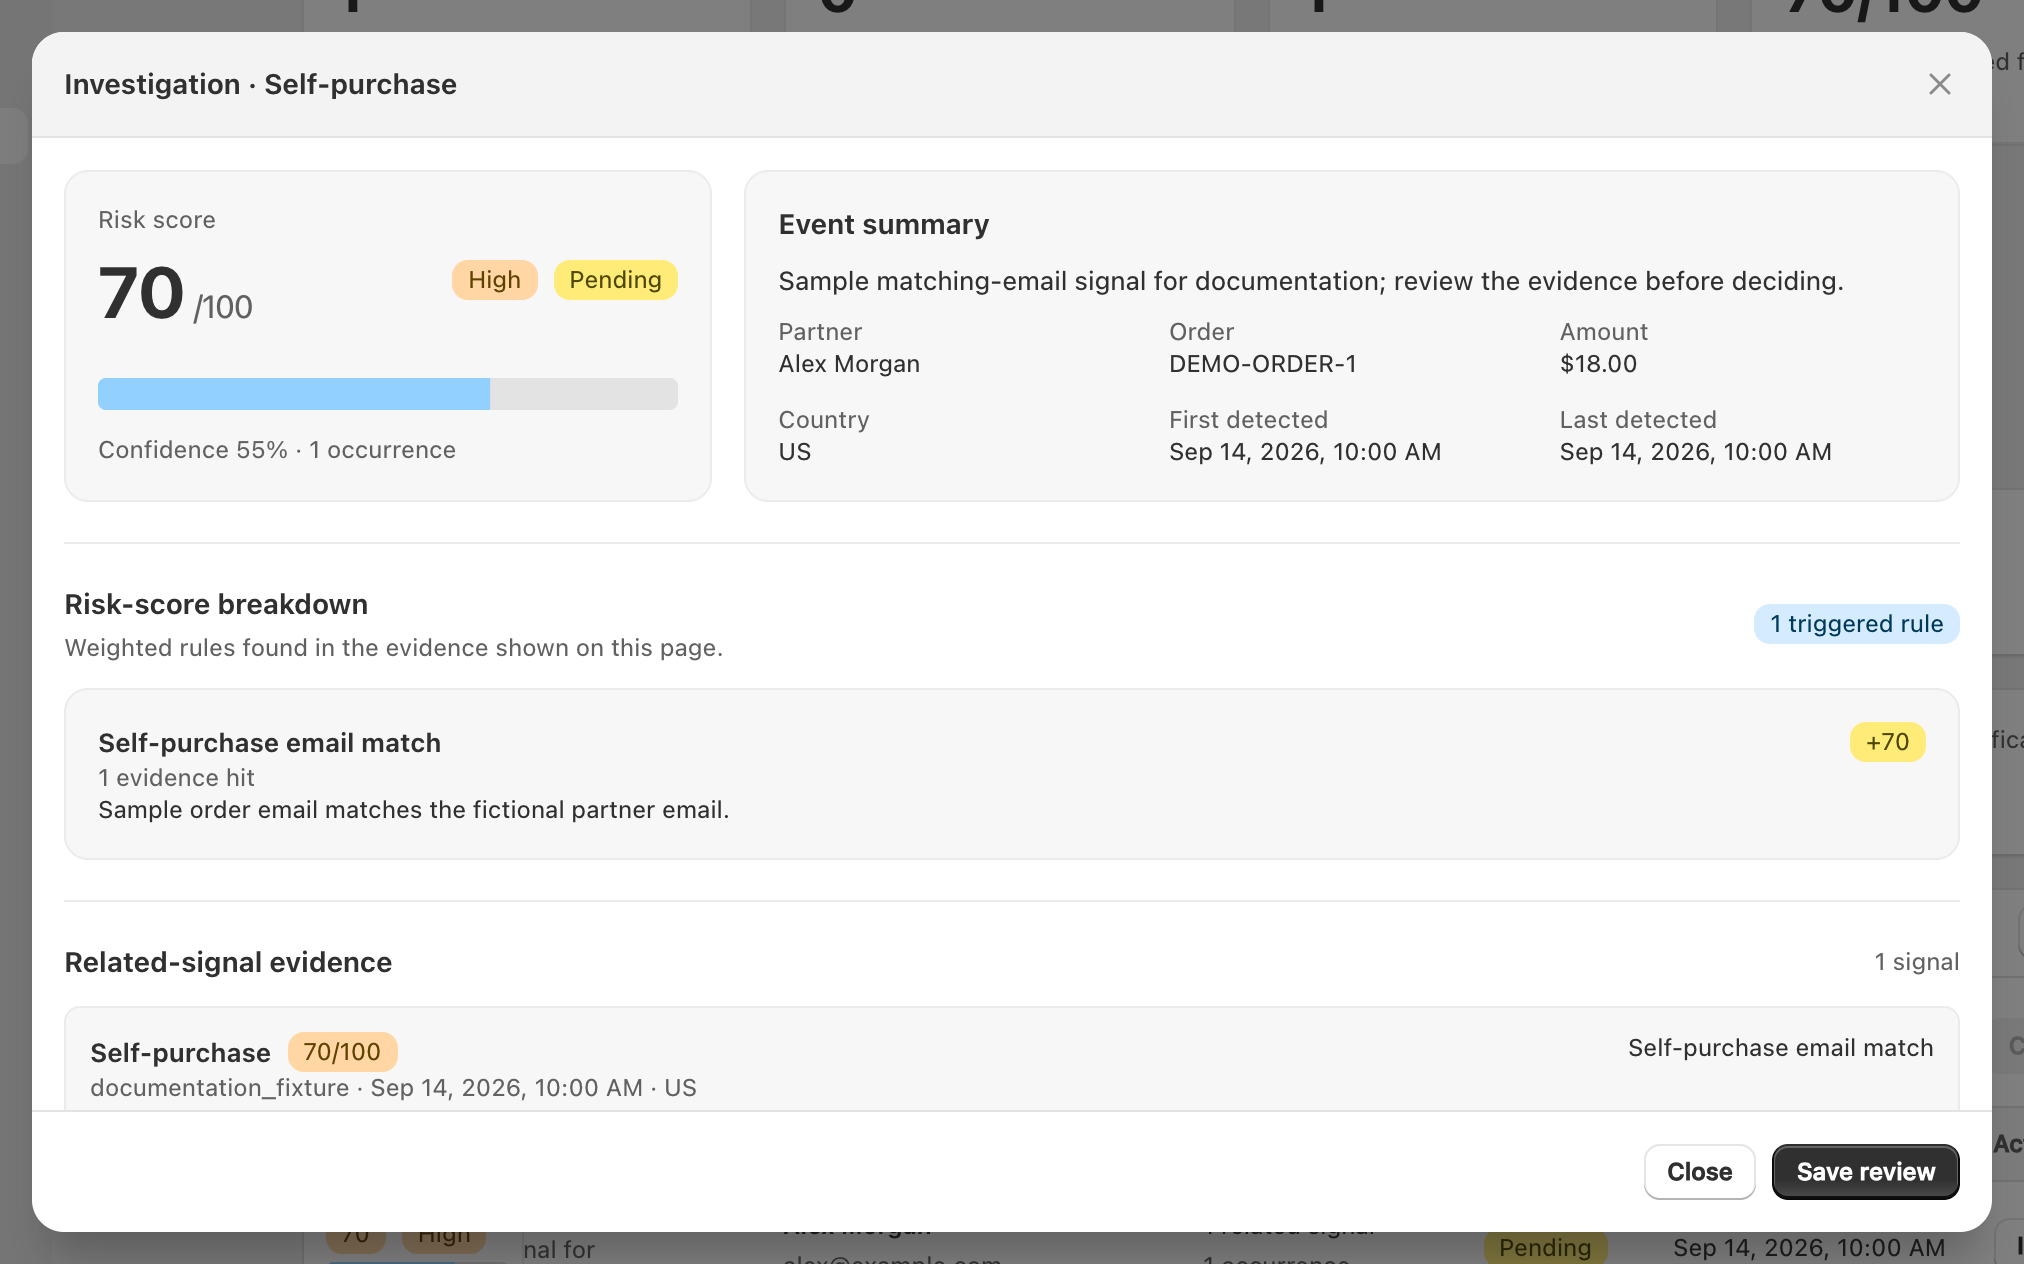Click the First detected date value
This screenshot has height=1264, width=2024.
1305,452
